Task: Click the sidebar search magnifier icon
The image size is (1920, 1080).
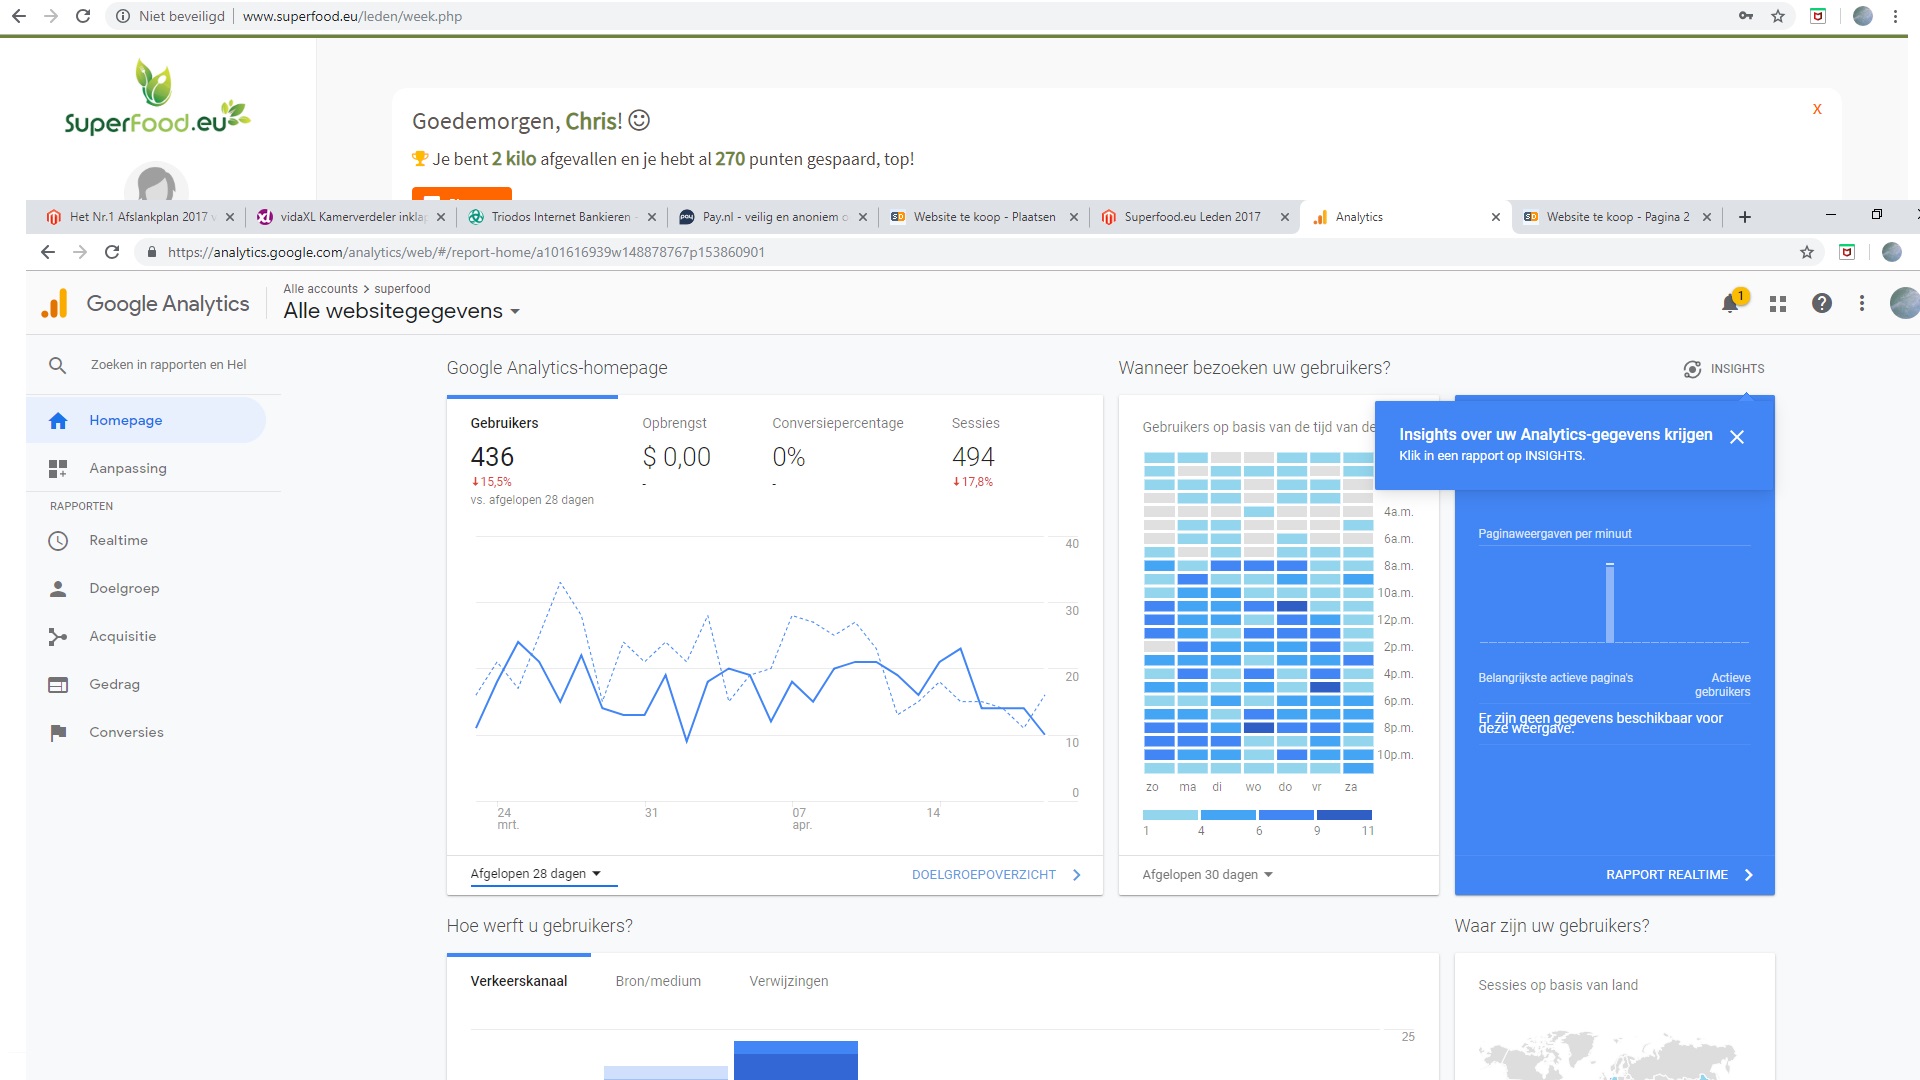Action: pyautogui.click(x=58, y=365)
